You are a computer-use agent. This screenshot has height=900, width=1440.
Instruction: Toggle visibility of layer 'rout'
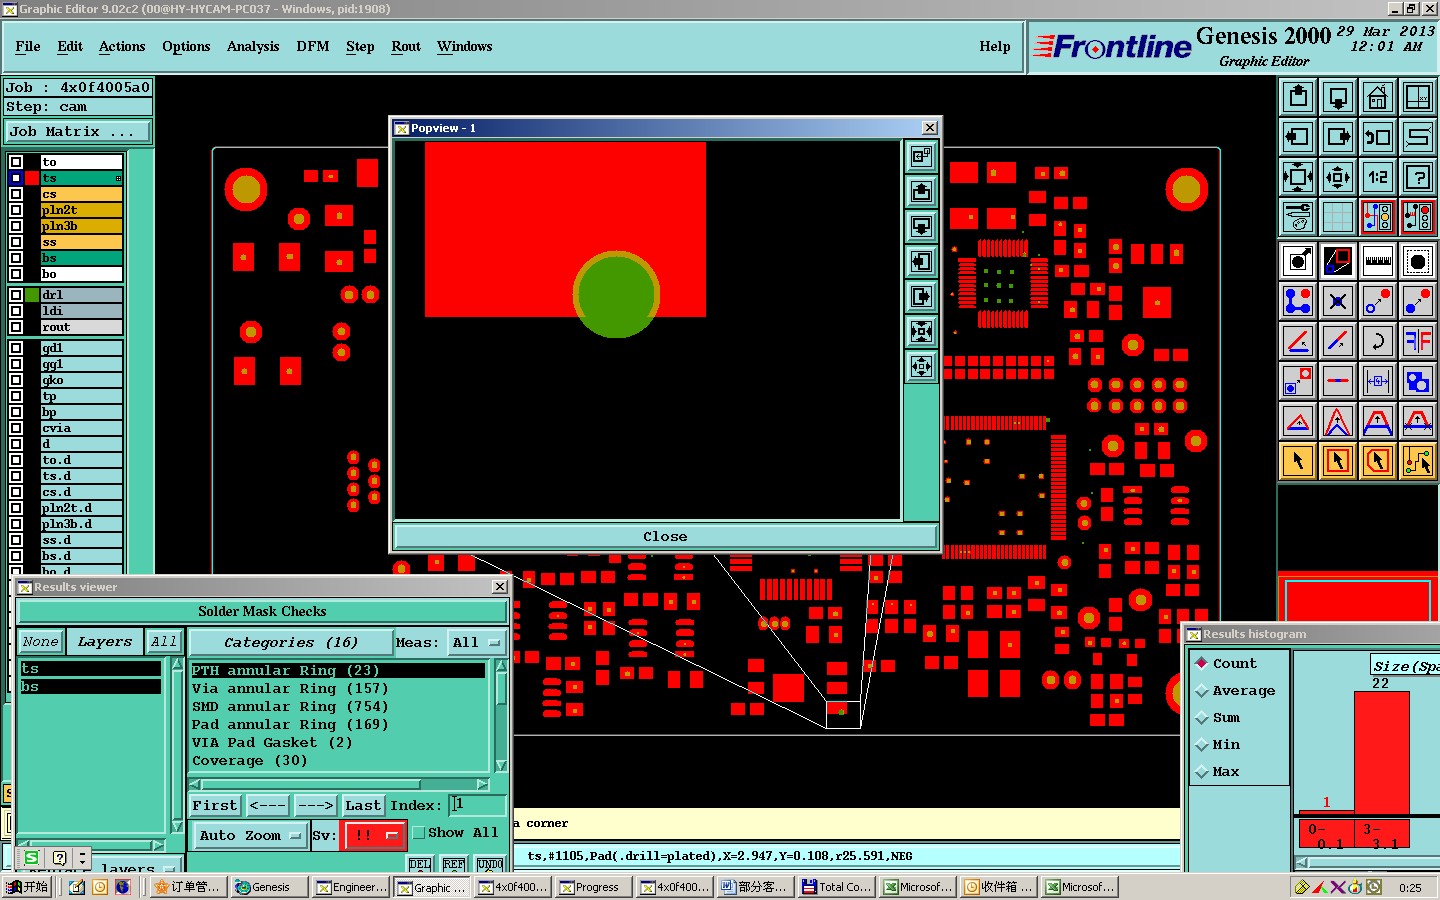tap(16, 327)
